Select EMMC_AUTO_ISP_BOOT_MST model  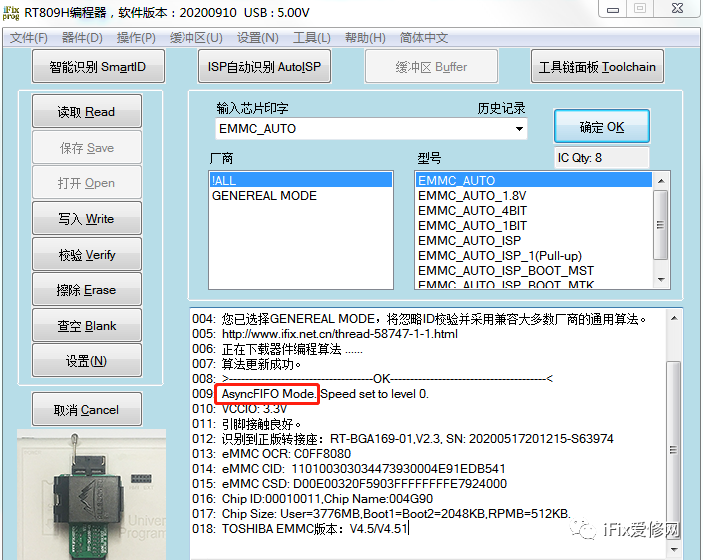click(x=534, y=270)
